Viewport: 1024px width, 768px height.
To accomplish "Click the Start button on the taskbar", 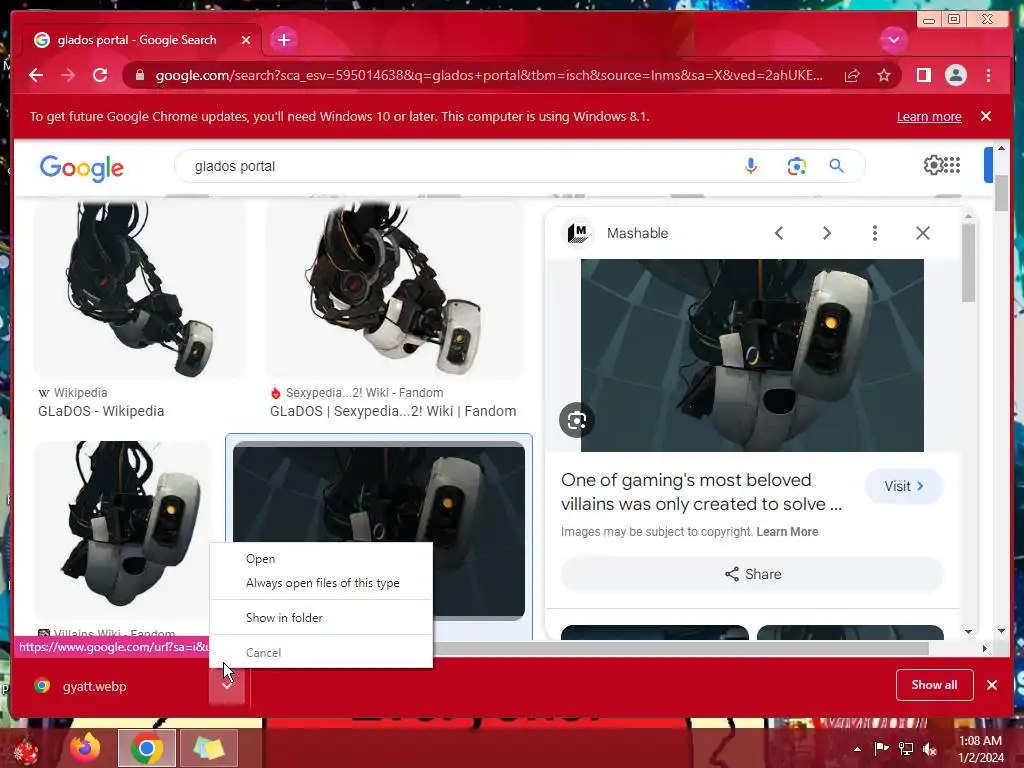I will [25, 750].
